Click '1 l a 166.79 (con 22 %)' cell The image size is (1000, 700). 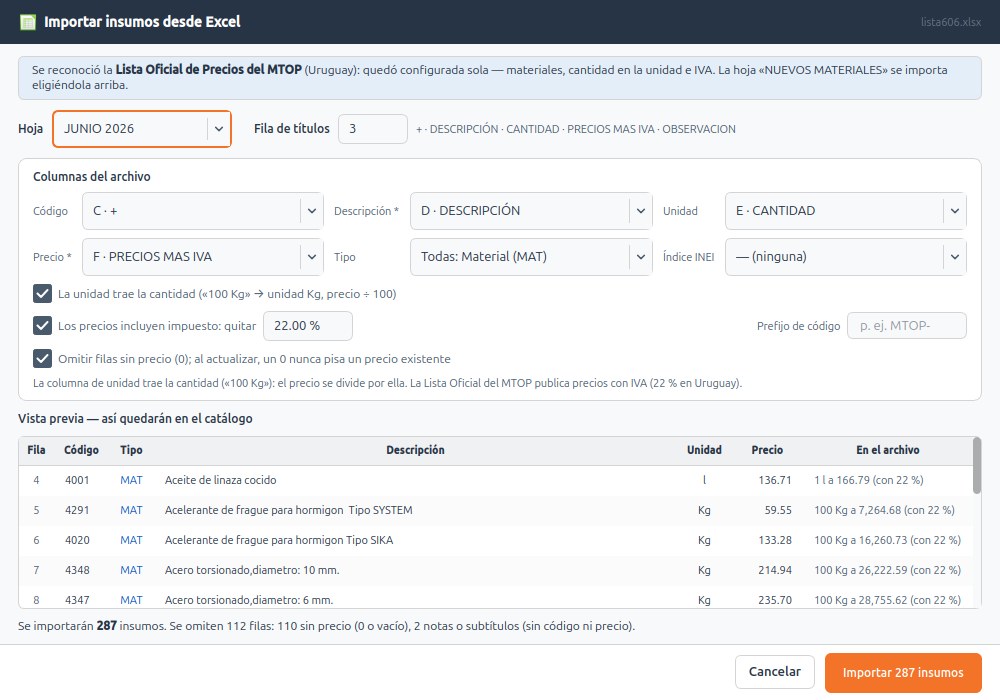(869, 480)
